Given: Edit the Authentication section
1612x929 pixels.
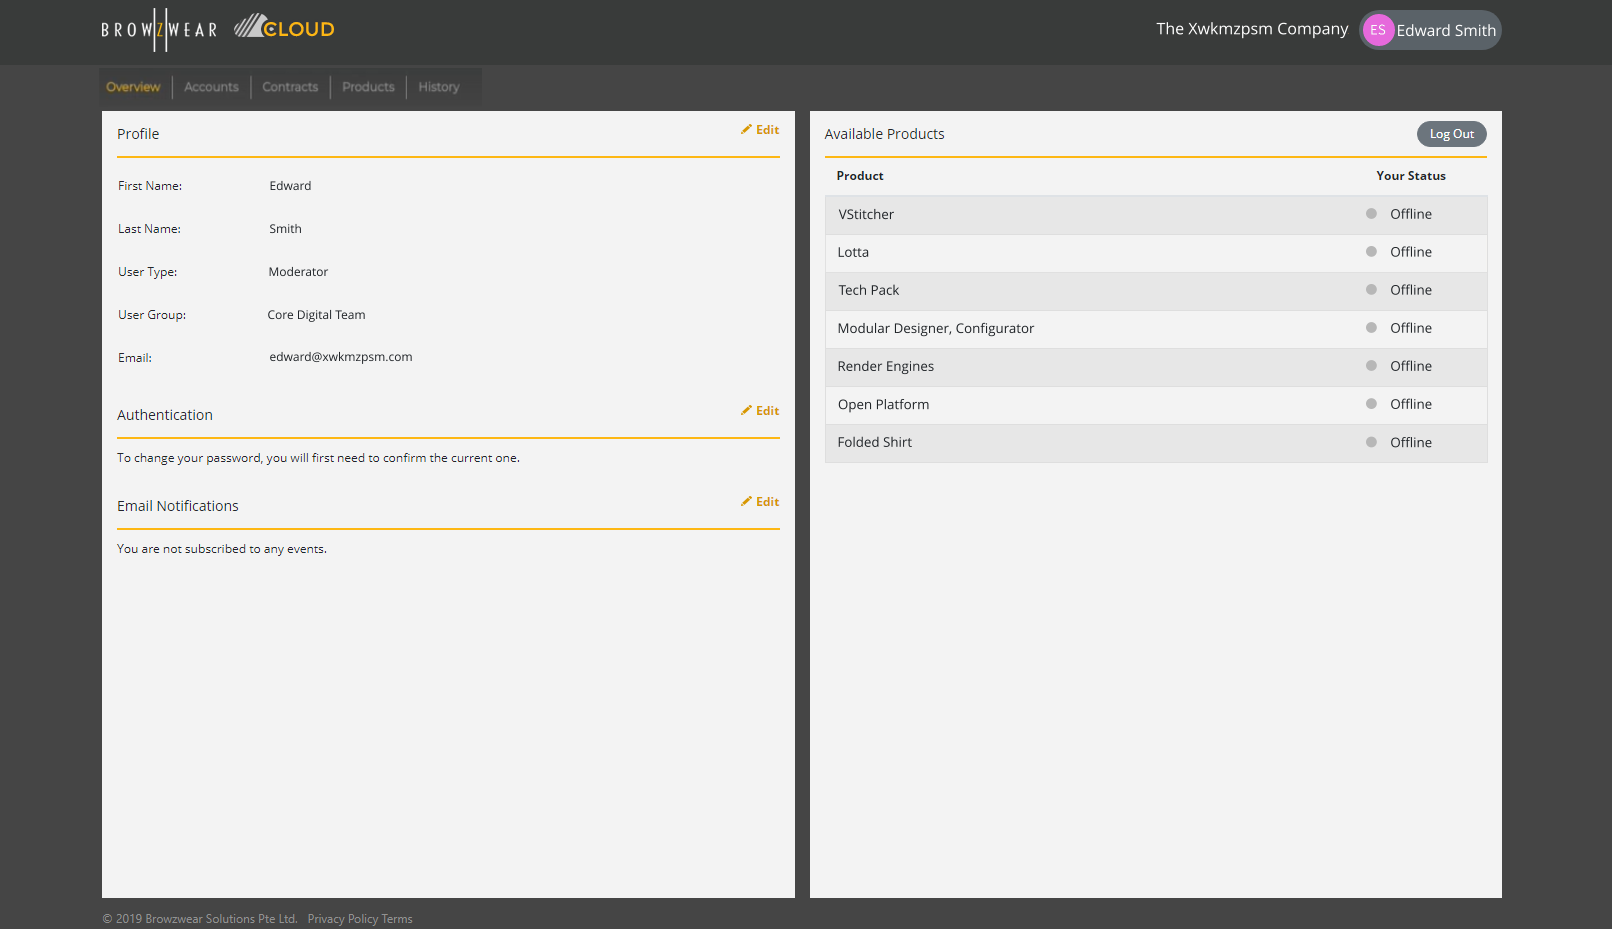Looking at the screenshot, I should (760, 411).
